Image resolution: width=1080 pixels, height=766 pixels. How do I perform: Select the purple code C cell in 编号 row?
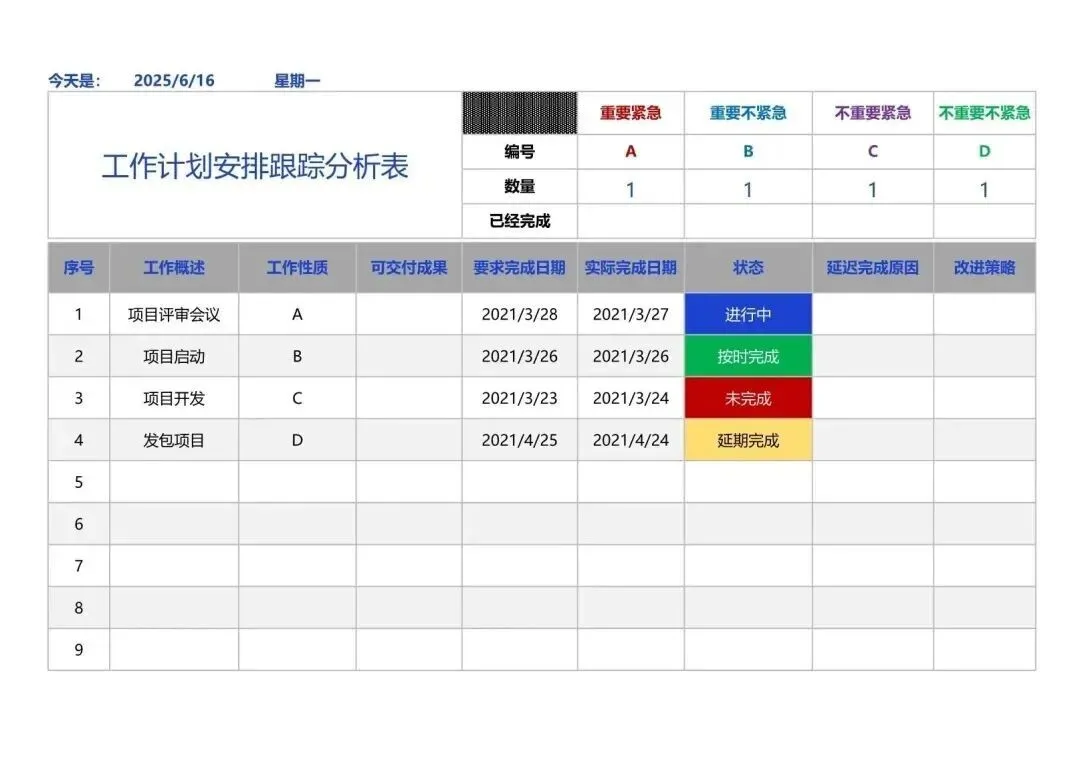[x=873, y=152]
